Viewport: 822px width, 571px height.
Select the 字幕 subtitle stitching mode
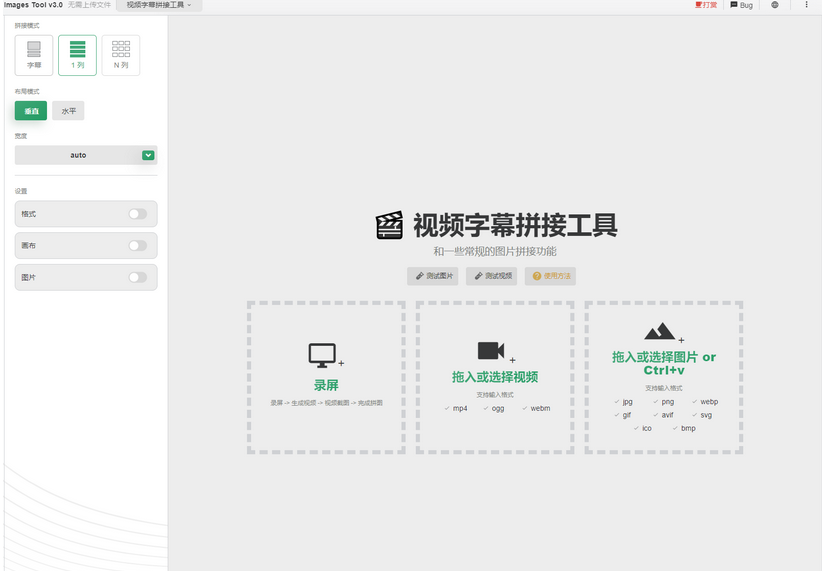coord(34,55)
